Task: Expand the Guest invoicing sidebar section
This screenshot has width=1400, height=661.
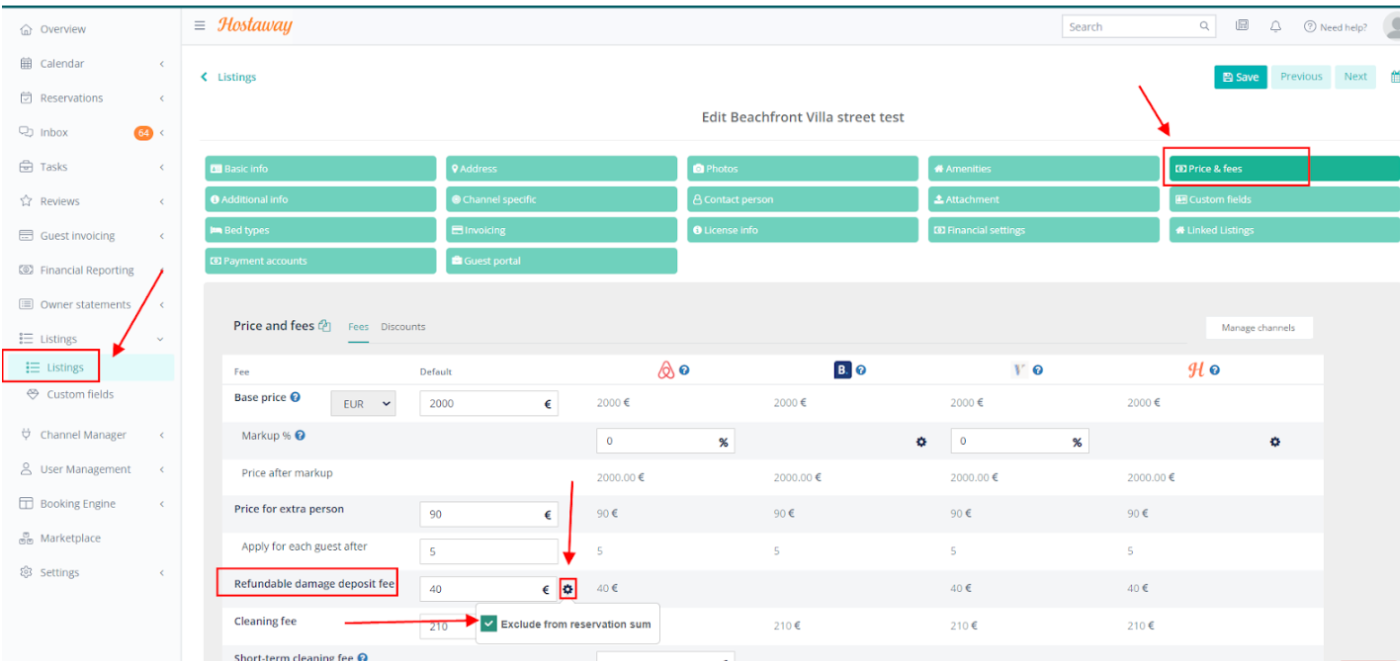Action: coord(162,236)
